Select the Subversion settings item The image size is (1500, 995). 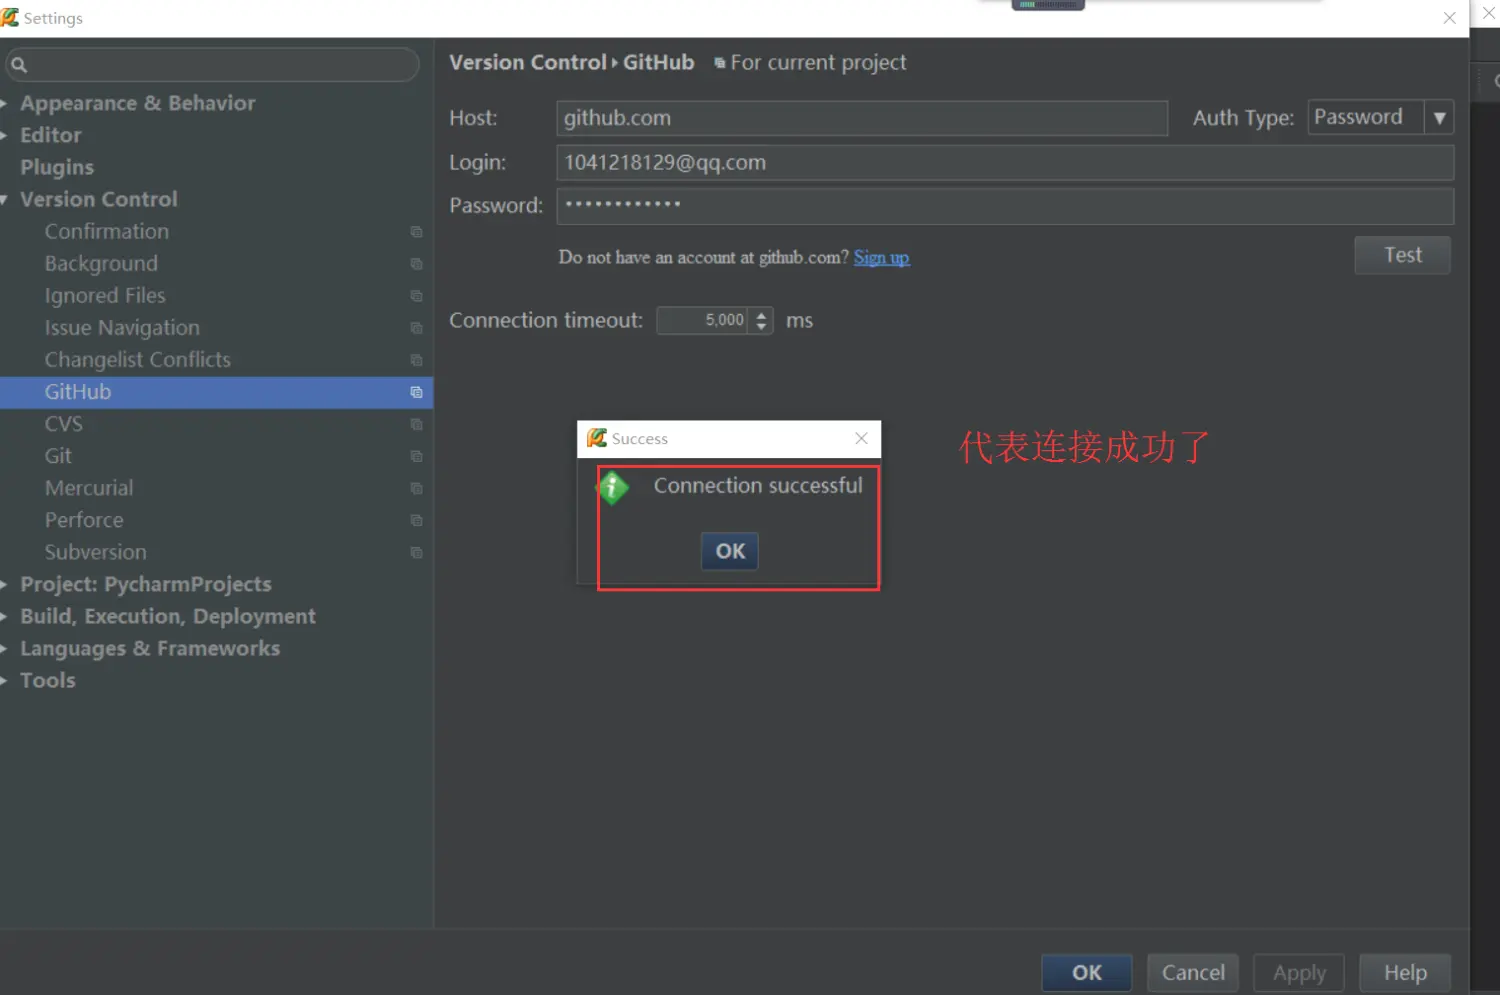[95, 552]
